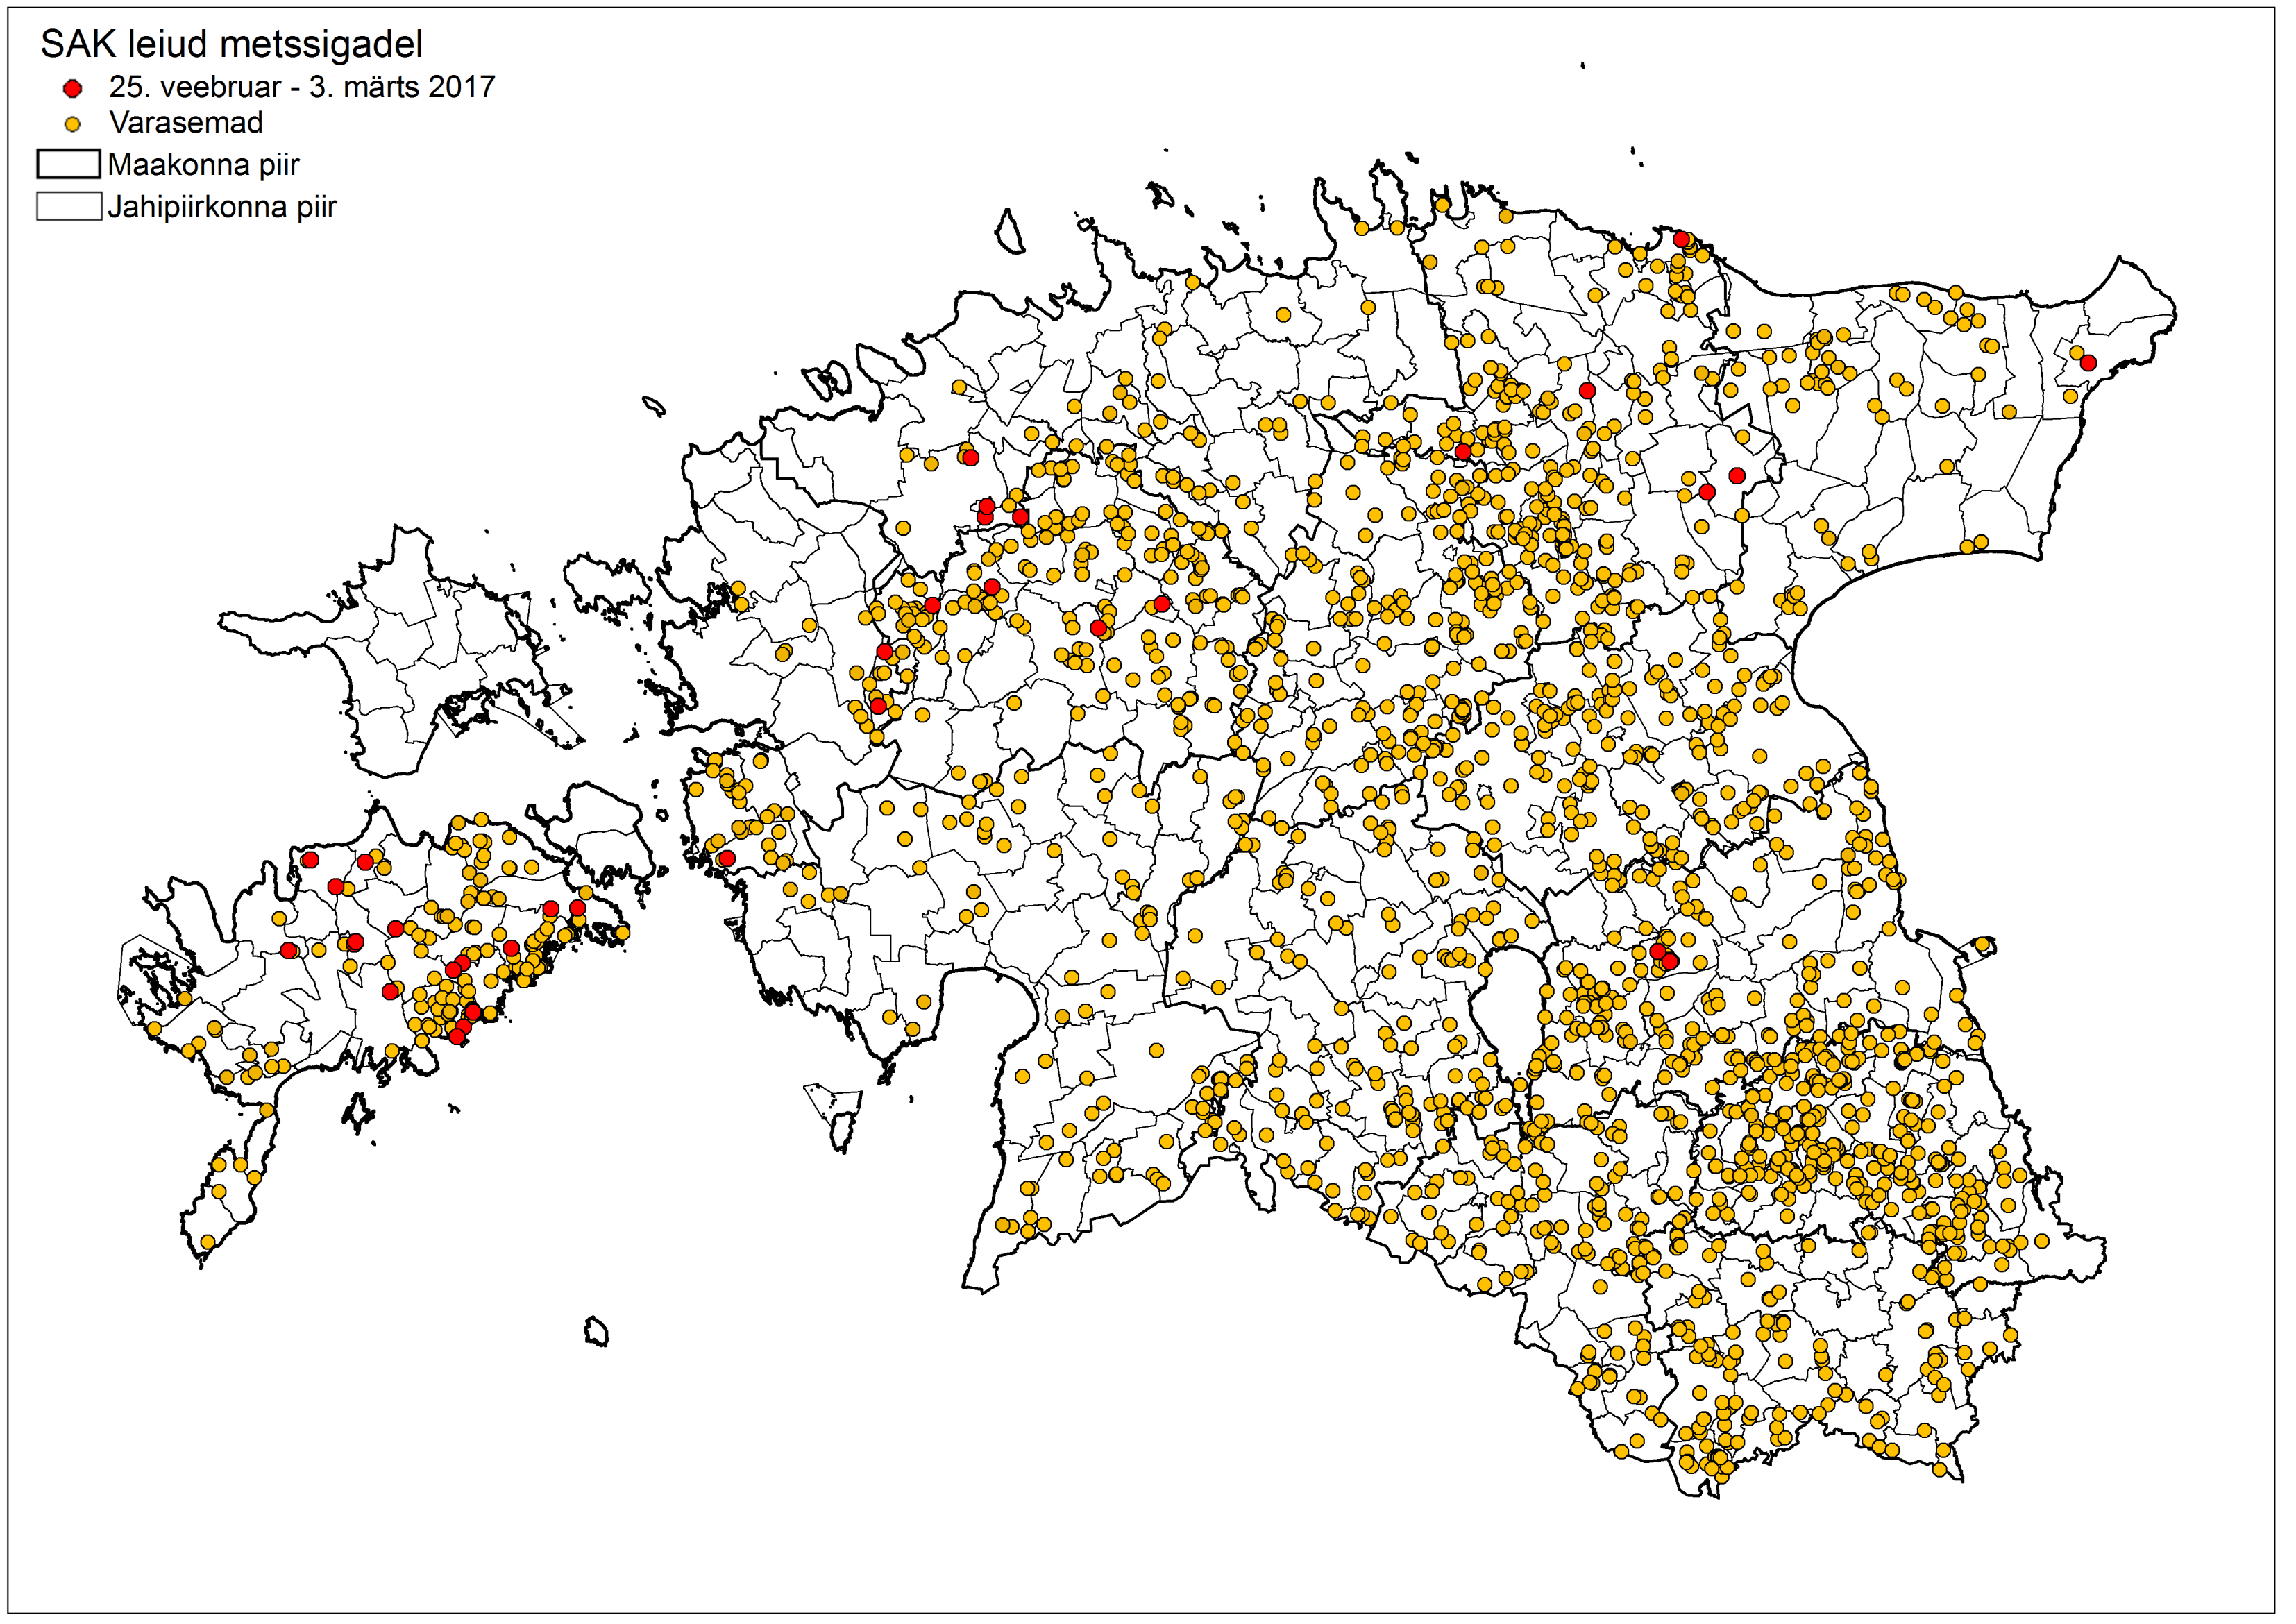The height and width of the screenshot is (1624, 2296).
Task: Click the red dot legend symbol
Action: [x=72, y=89]
